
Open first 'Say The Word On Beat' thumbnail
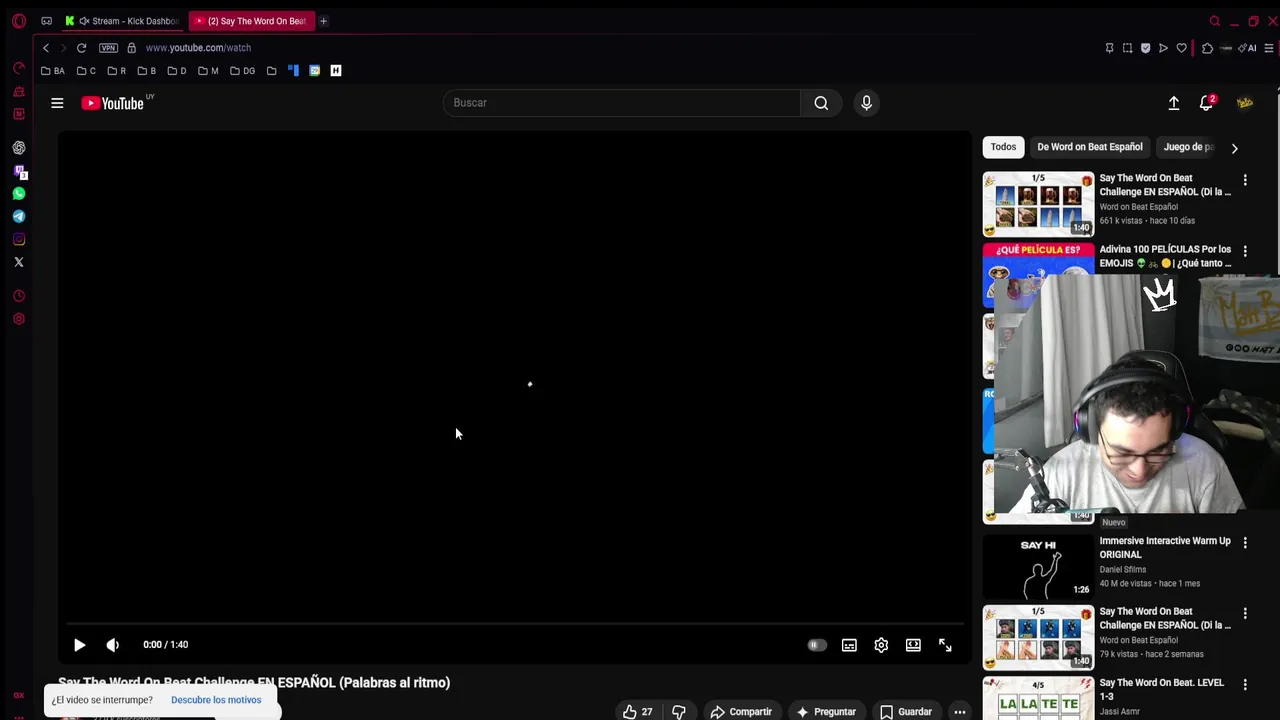click(x=1038, y=203)
